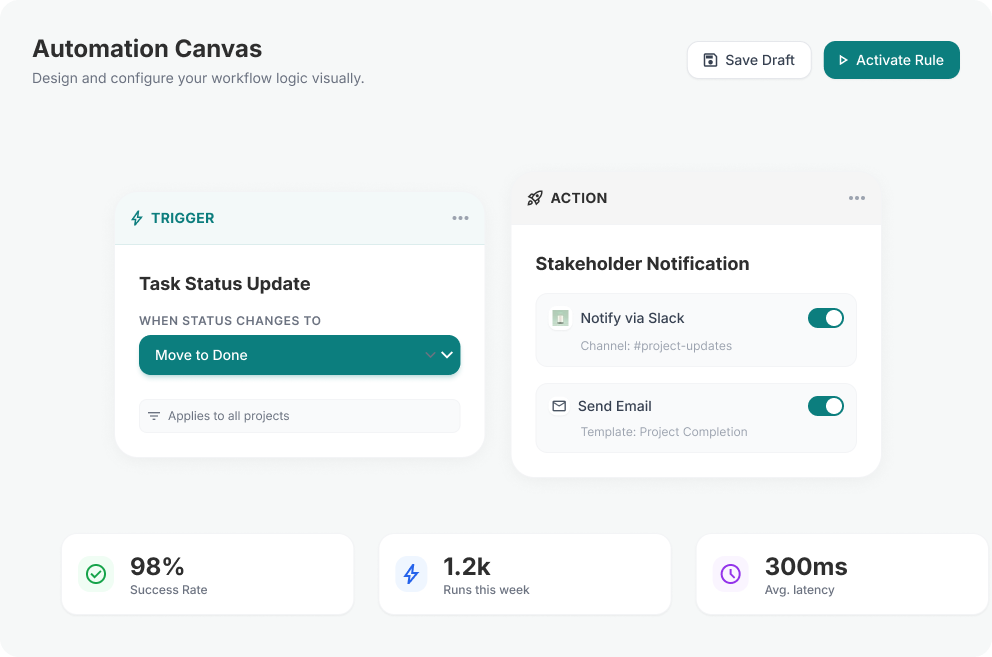This screenshot has width=992, height=657.
Task: Click the Send Email label
Action: click(614, 406)
